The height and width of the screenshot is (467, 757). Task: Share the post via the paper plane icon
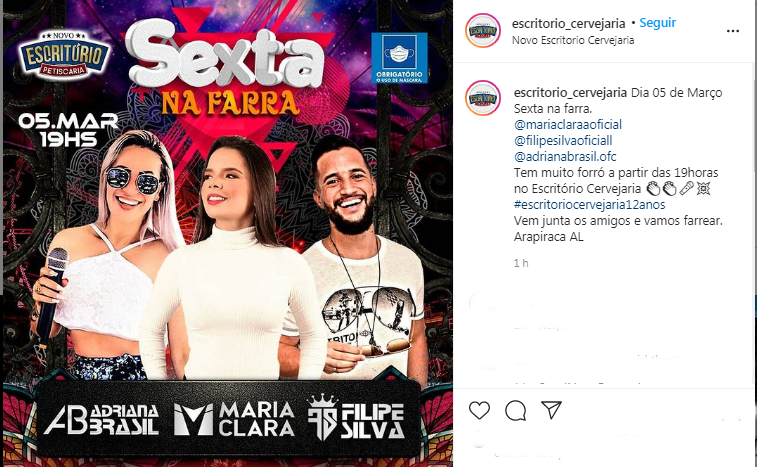tap(551, 410)
